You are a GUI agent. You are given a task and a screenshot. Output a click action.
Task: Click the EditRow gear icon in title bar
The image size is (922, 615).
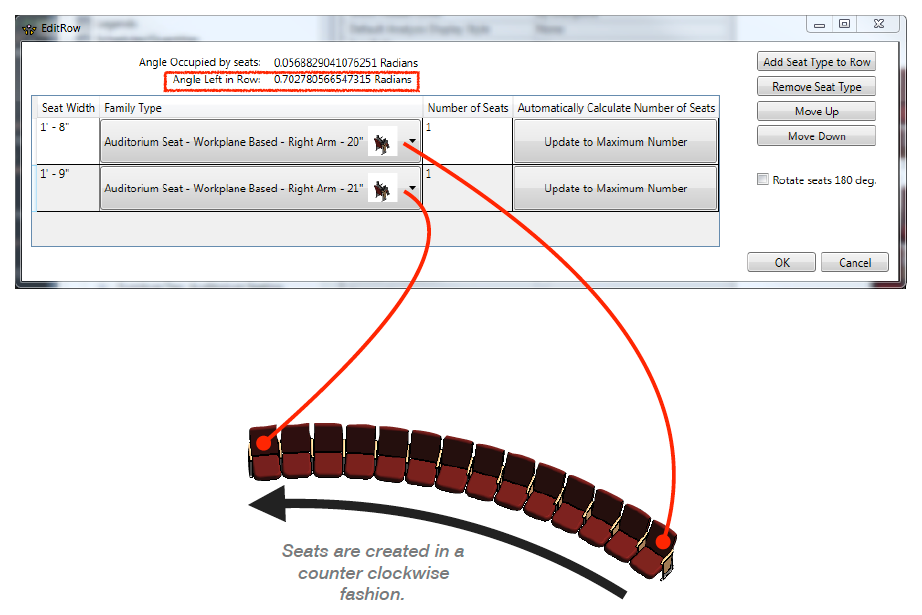pyautogui.click(x=28, y=30)
